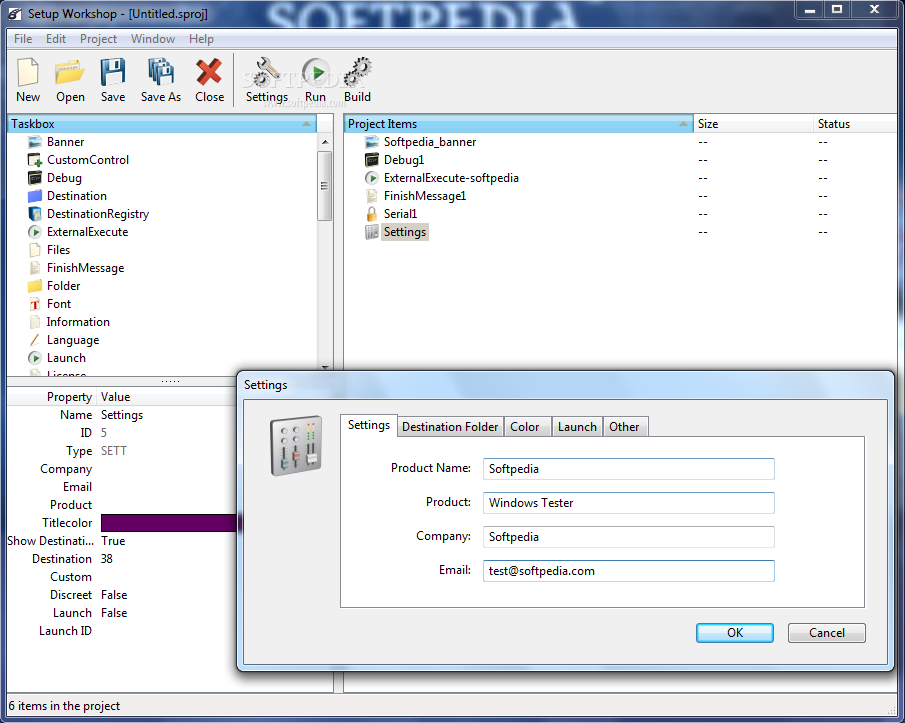Screen dimensions: 905x723
Task: Click the Email field with test@softpedia.com
Action: pyautogui.click(x=629, y=571)
